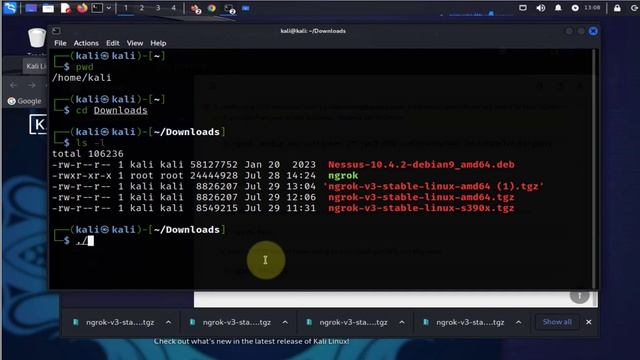Switch to workspace 2
Viewport: 640px width, 360px height.
142,8
